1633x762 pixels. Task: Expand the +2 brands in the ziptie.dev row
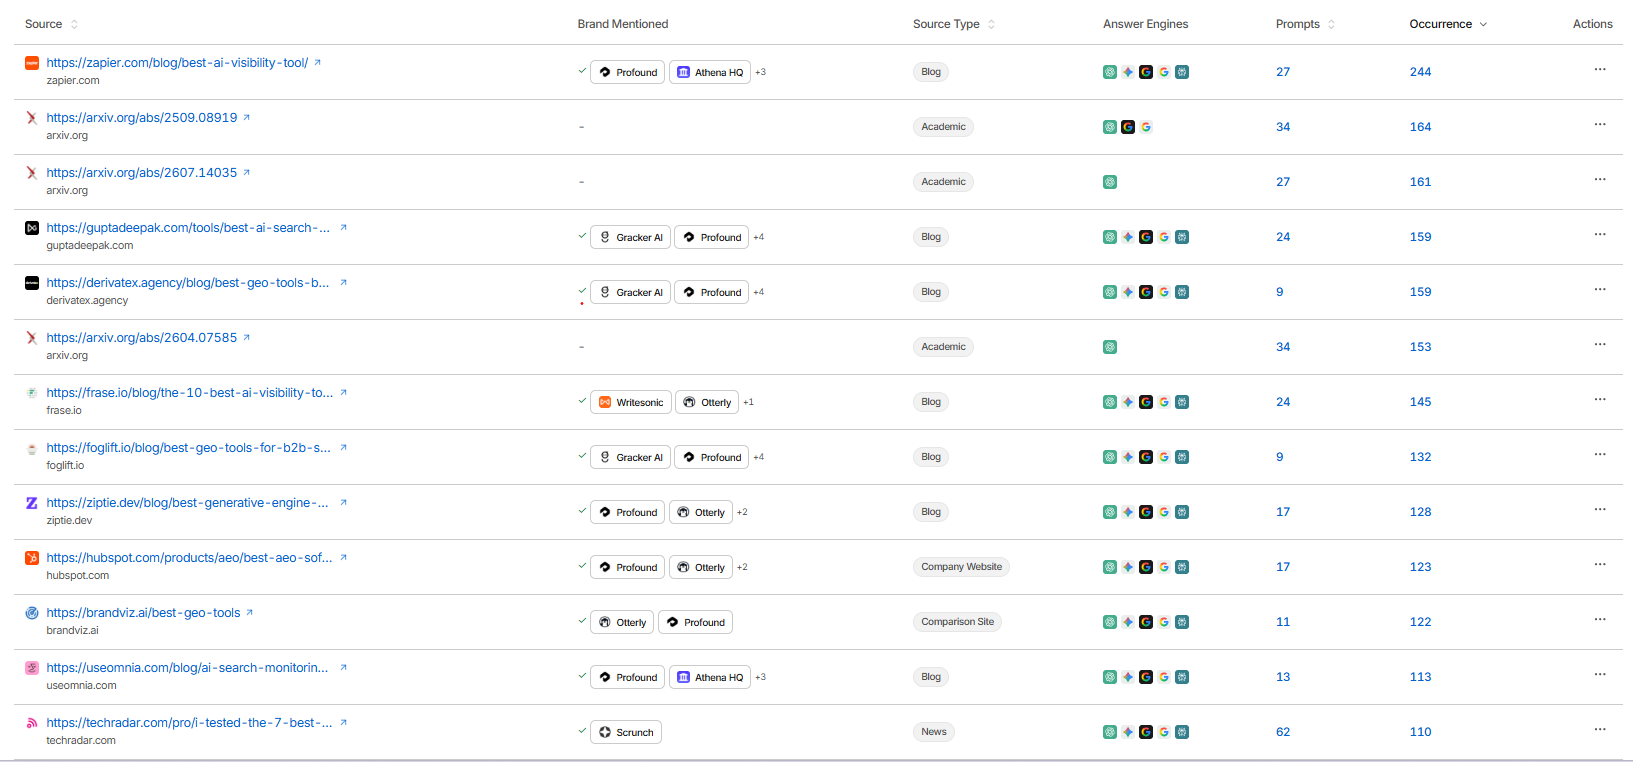[742, 512]
